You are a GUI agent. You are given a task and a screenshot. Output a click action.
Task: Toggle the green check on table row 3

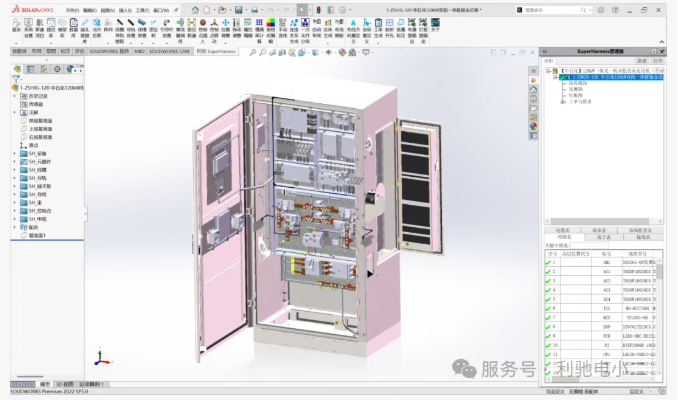click(548, 281)
